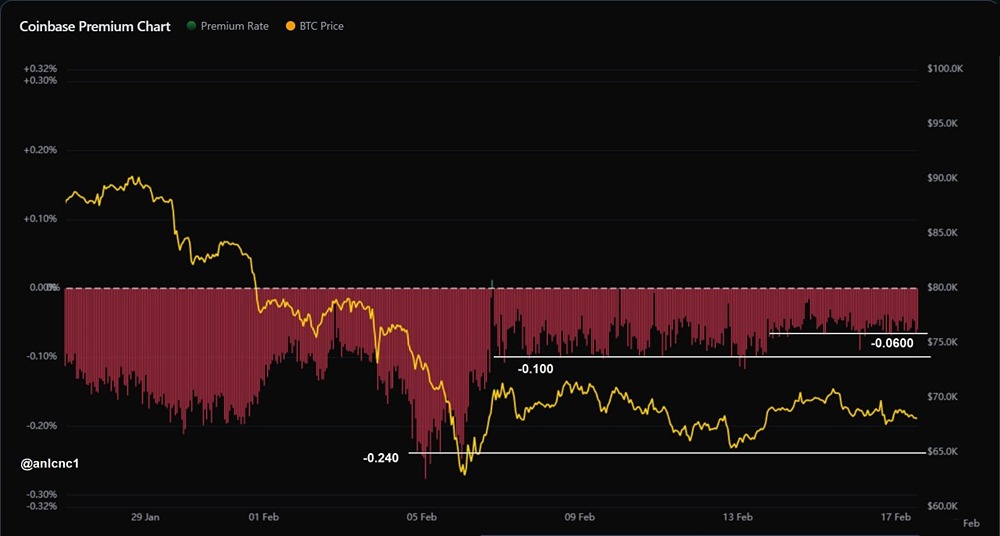Click the Coinbase Premium Chart title
Screen dimensions: 1000x536
pos(95,27)
